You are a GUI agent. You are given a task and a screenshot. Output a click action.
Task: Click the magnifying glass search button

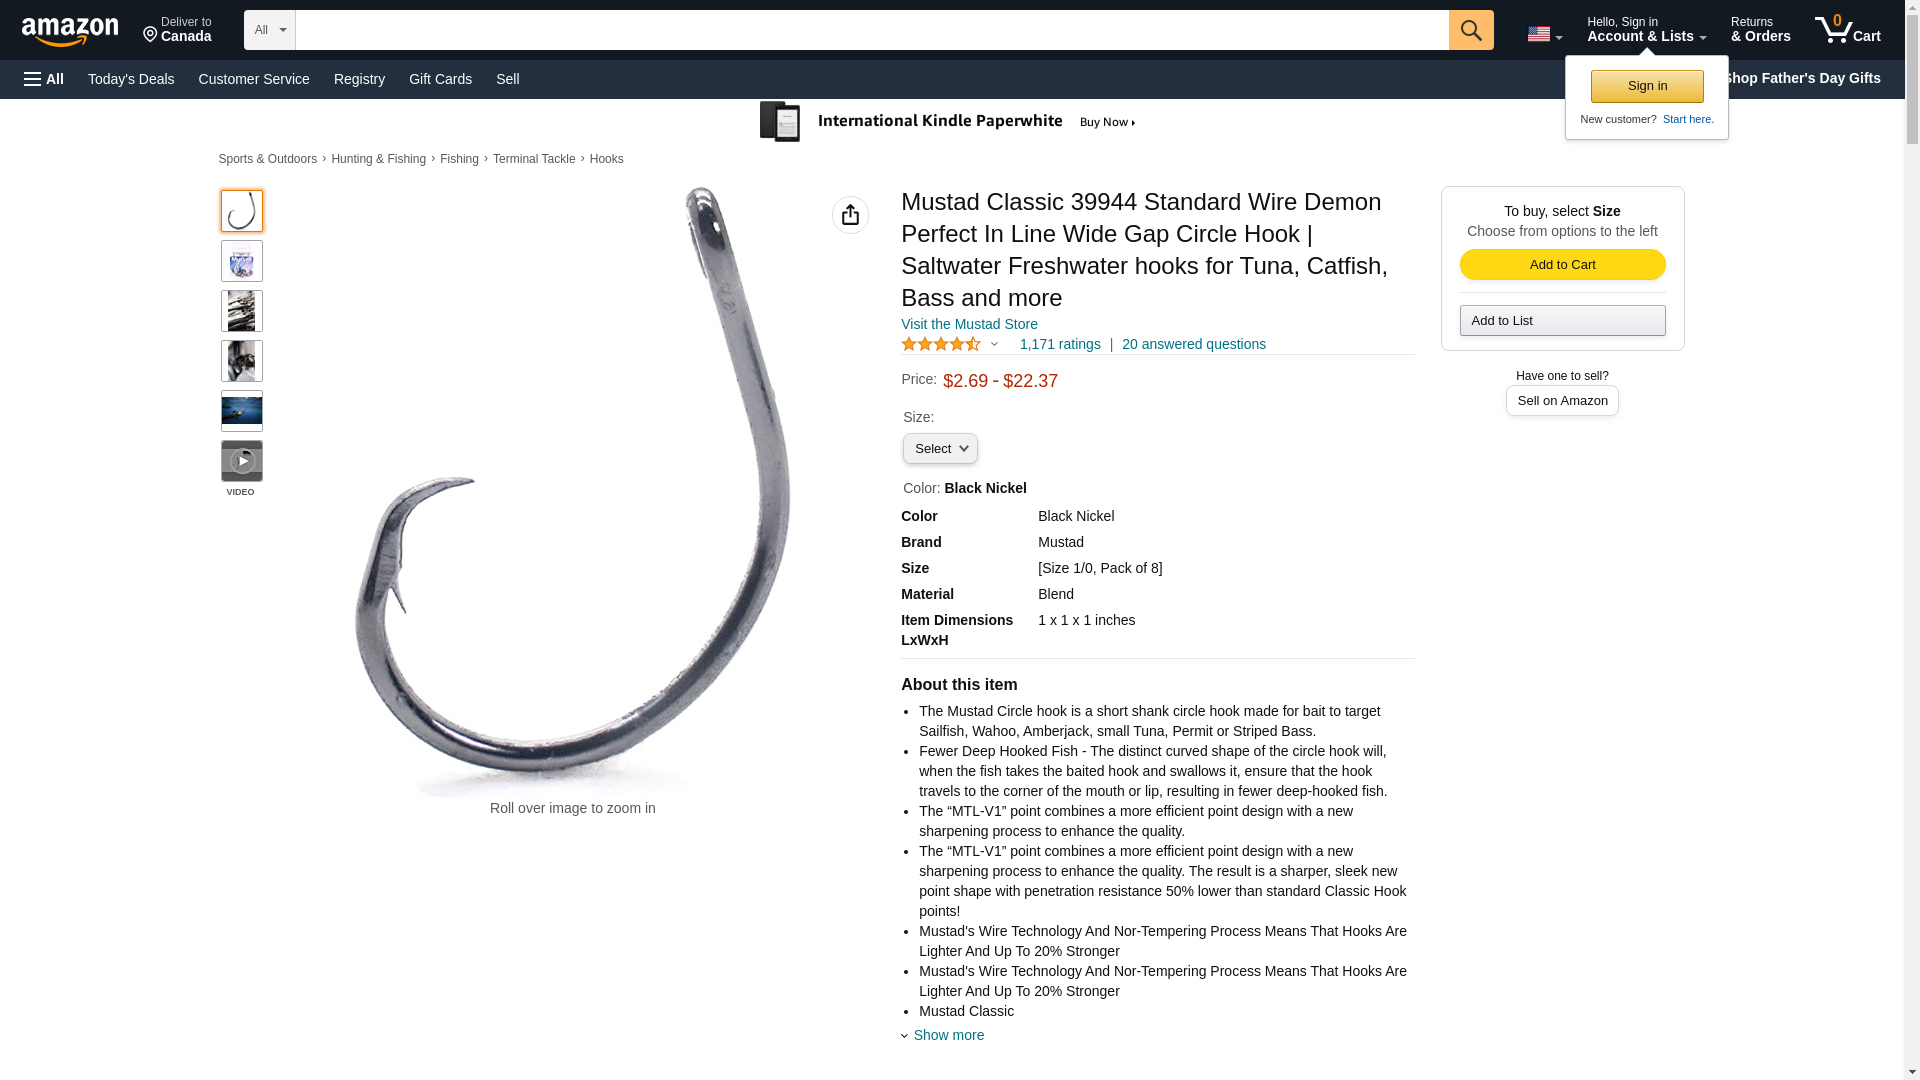point(1470,30)
